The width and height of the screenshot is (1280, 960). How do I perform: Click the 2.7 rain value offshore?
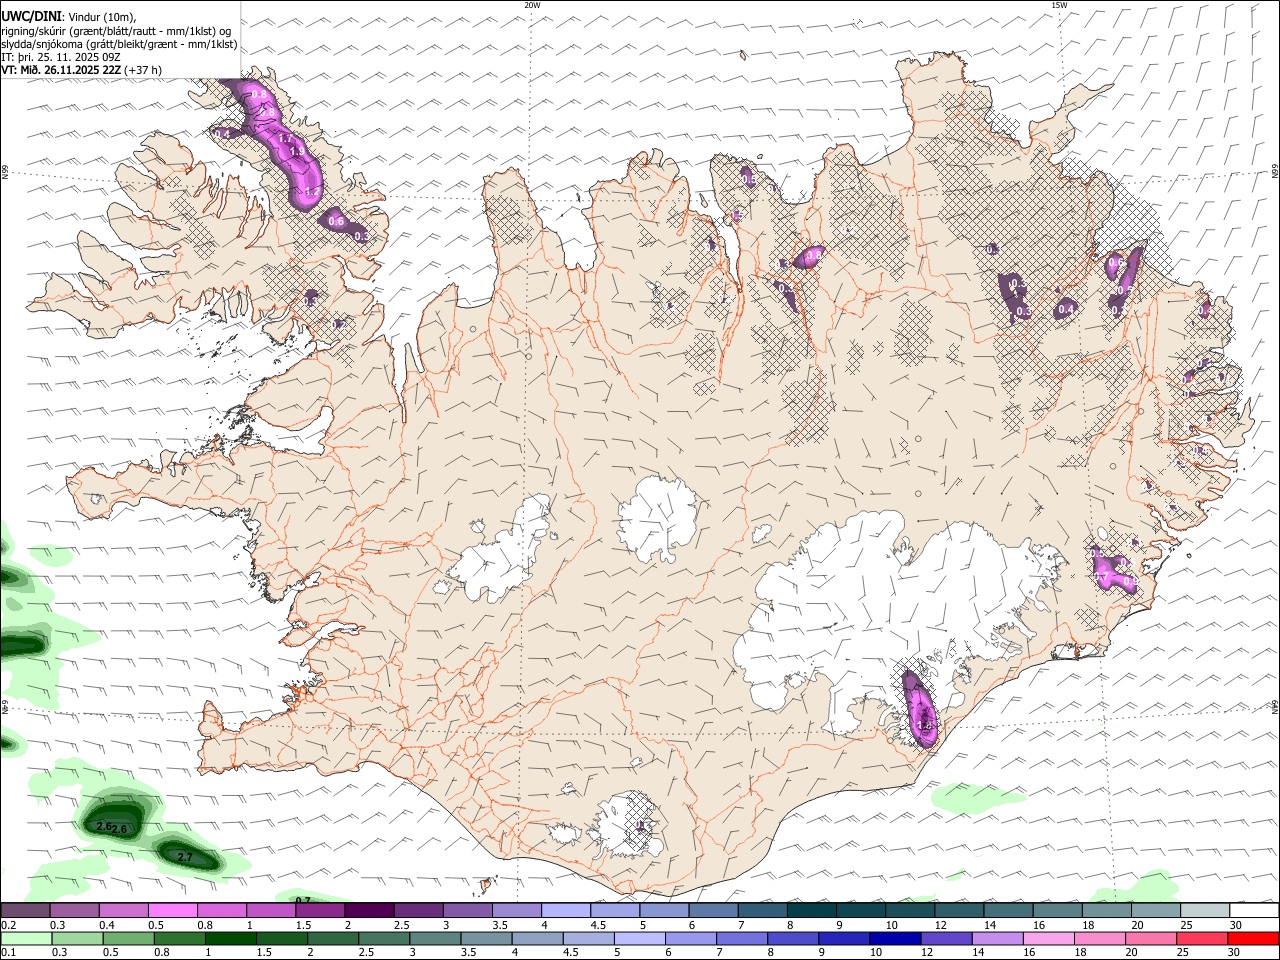pos(184,858)
